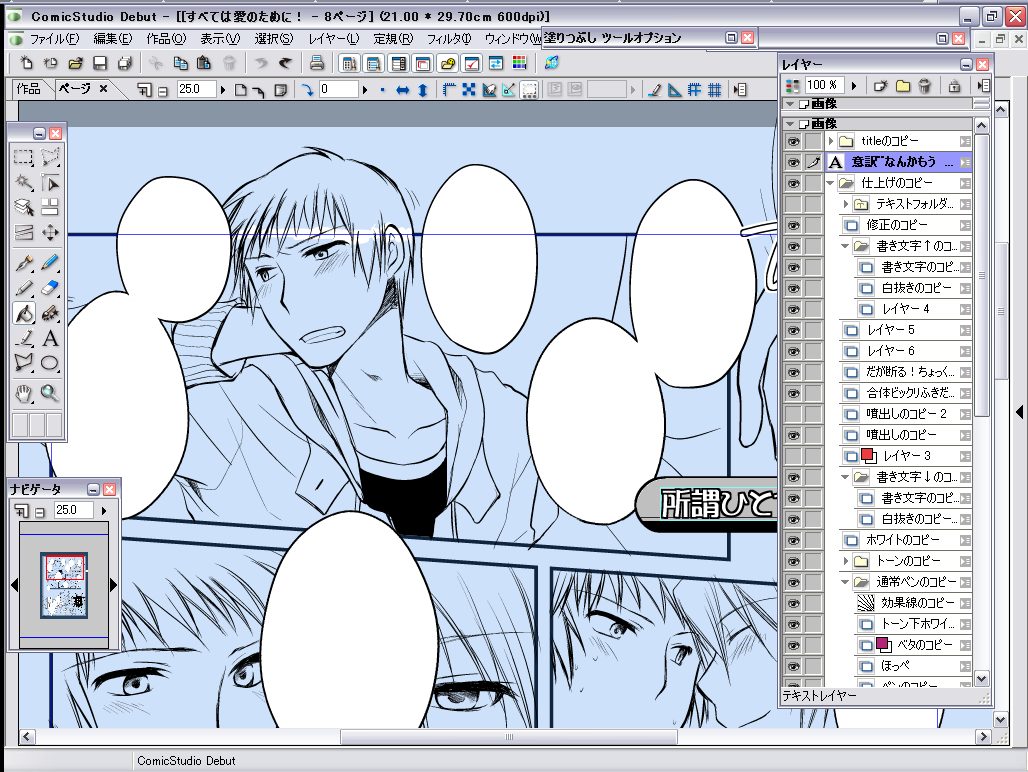
Task: Select the だが断る！ layer row
Action: [906, 372]
